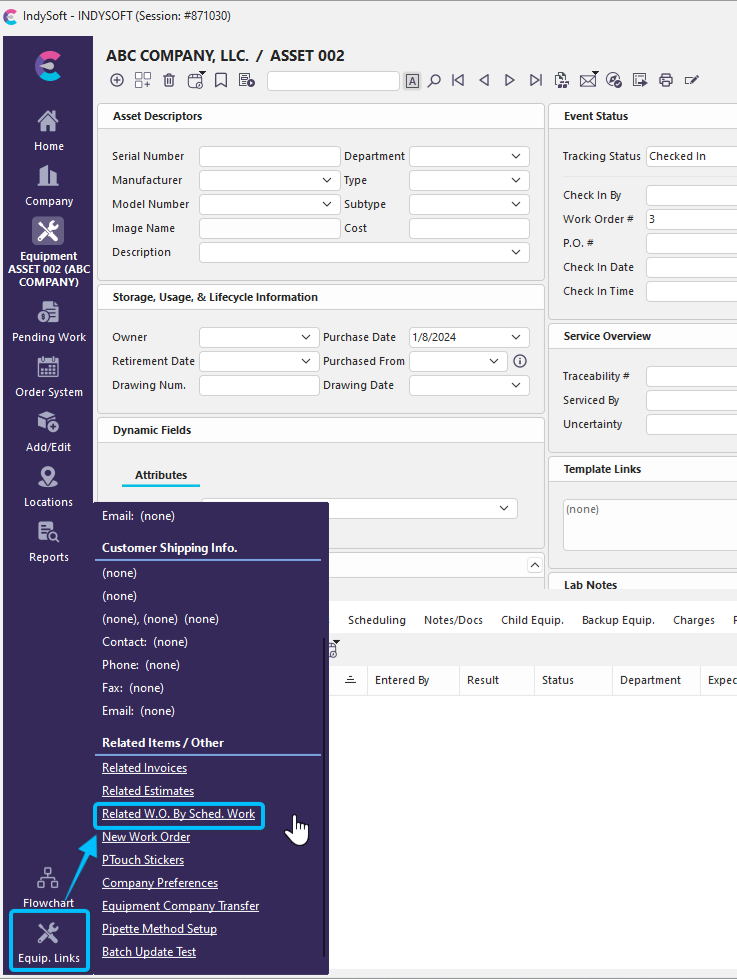Click the printer icon in the toolbar
The height and width of the screenshot is (979, 737).
tap(666, 81)
